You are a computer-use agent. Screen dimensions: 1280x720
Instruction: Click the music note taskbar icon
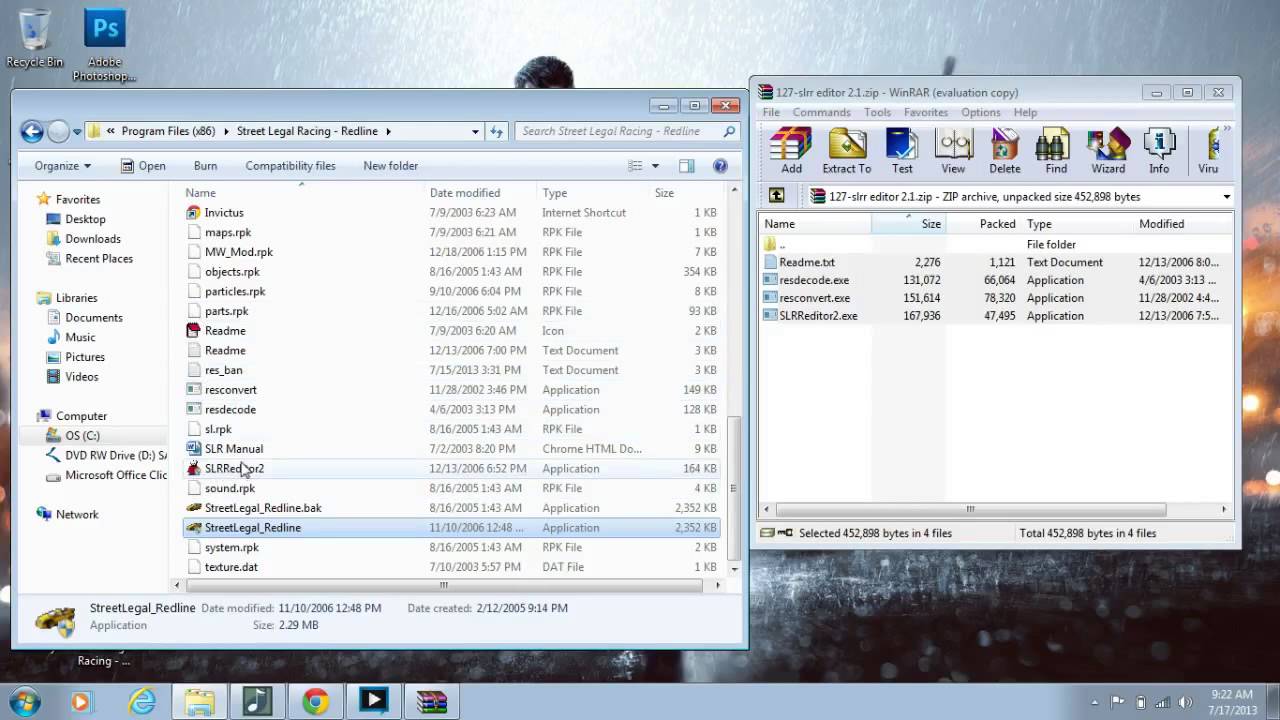pos(257,701)
